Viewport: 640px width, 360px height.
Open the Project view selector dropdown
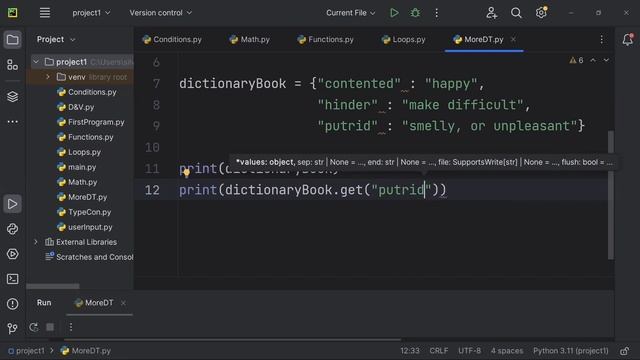[56, 40]
